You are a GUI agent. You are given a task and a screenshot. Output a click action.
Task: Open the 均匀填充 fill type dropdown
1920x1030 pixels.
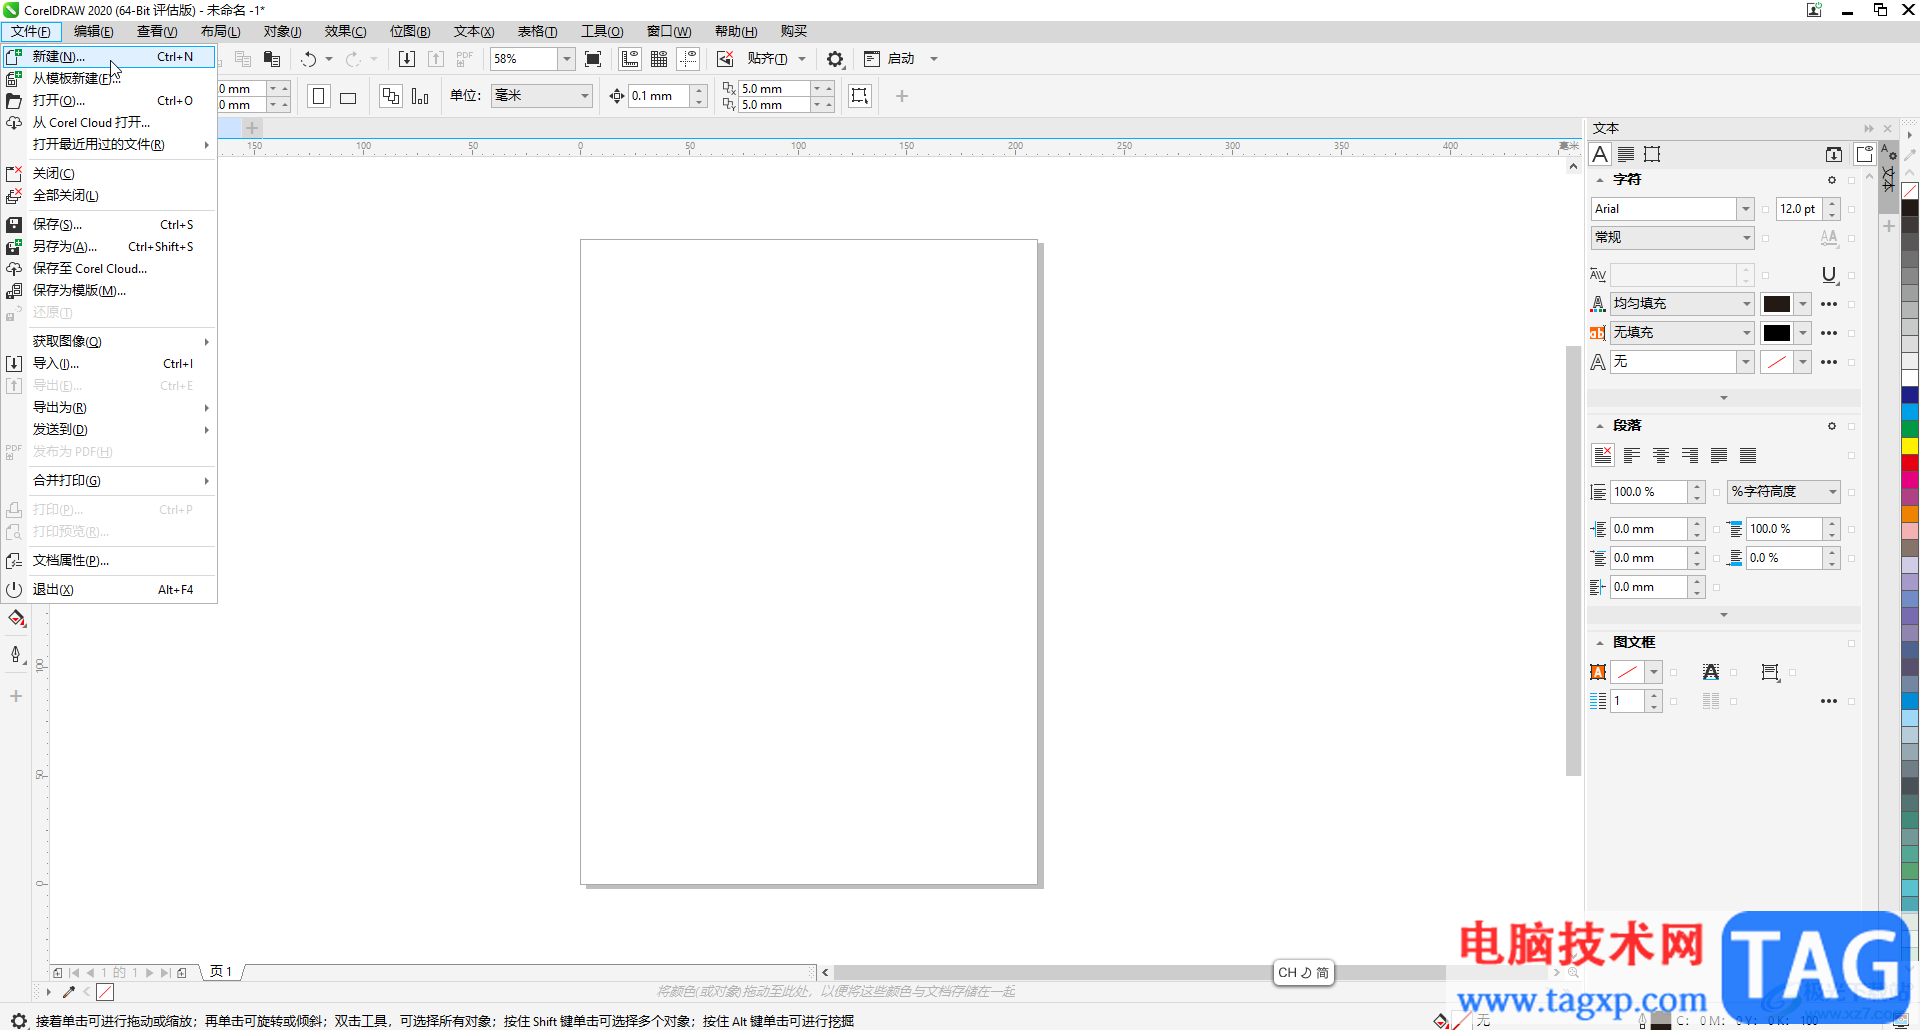(x=1746, y=304)
